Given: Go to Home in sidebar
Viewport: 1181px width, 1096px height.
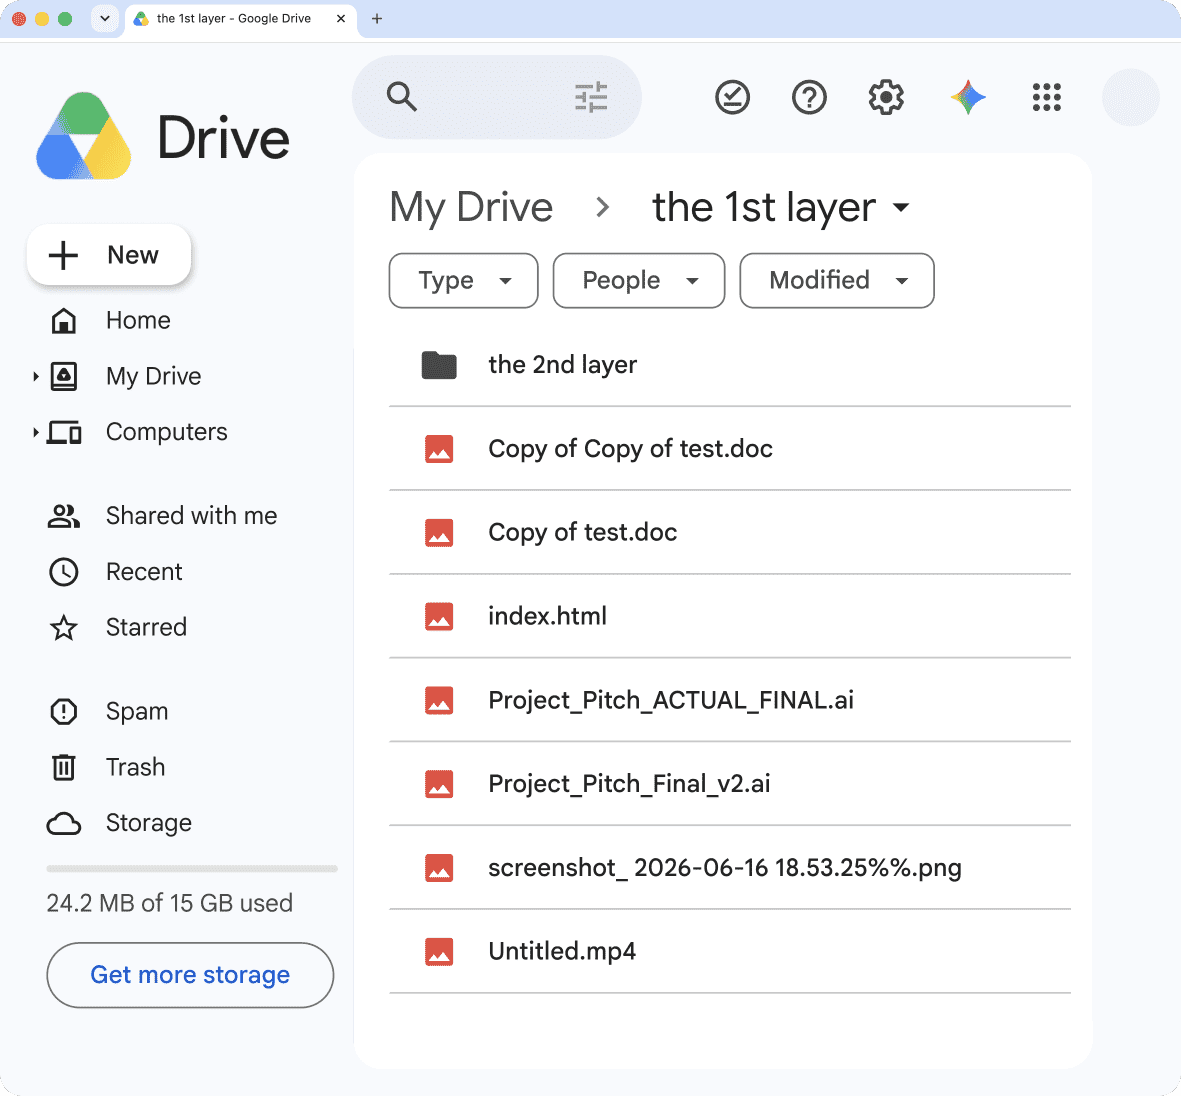Looking at the screenshot, I should pyautogui.click(x=139, y=320).
